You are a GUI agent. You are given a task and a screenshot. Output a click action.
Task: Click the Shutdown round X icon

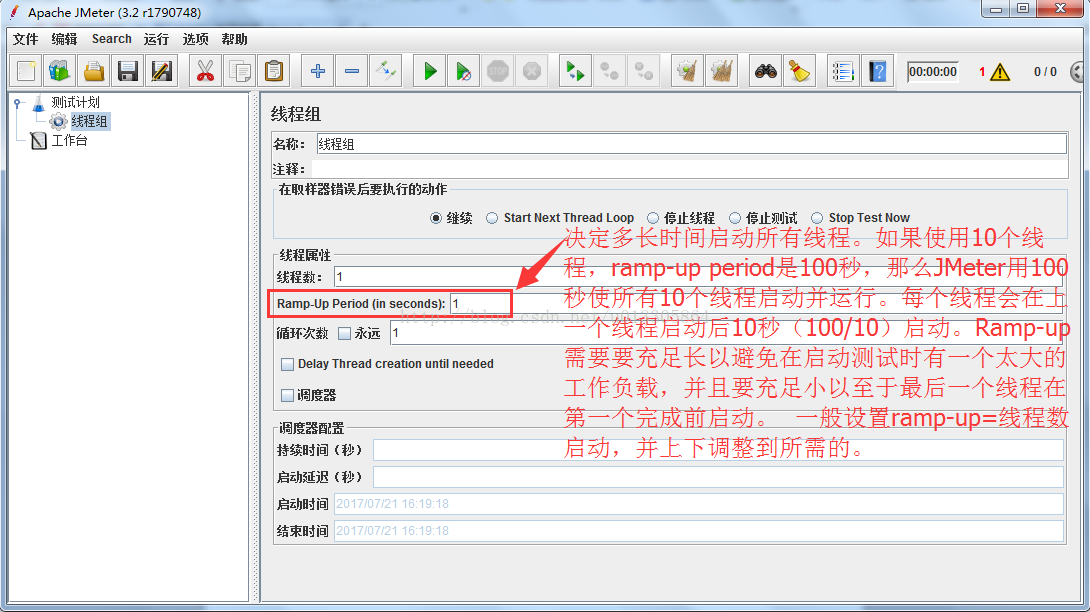click(532, 71)
